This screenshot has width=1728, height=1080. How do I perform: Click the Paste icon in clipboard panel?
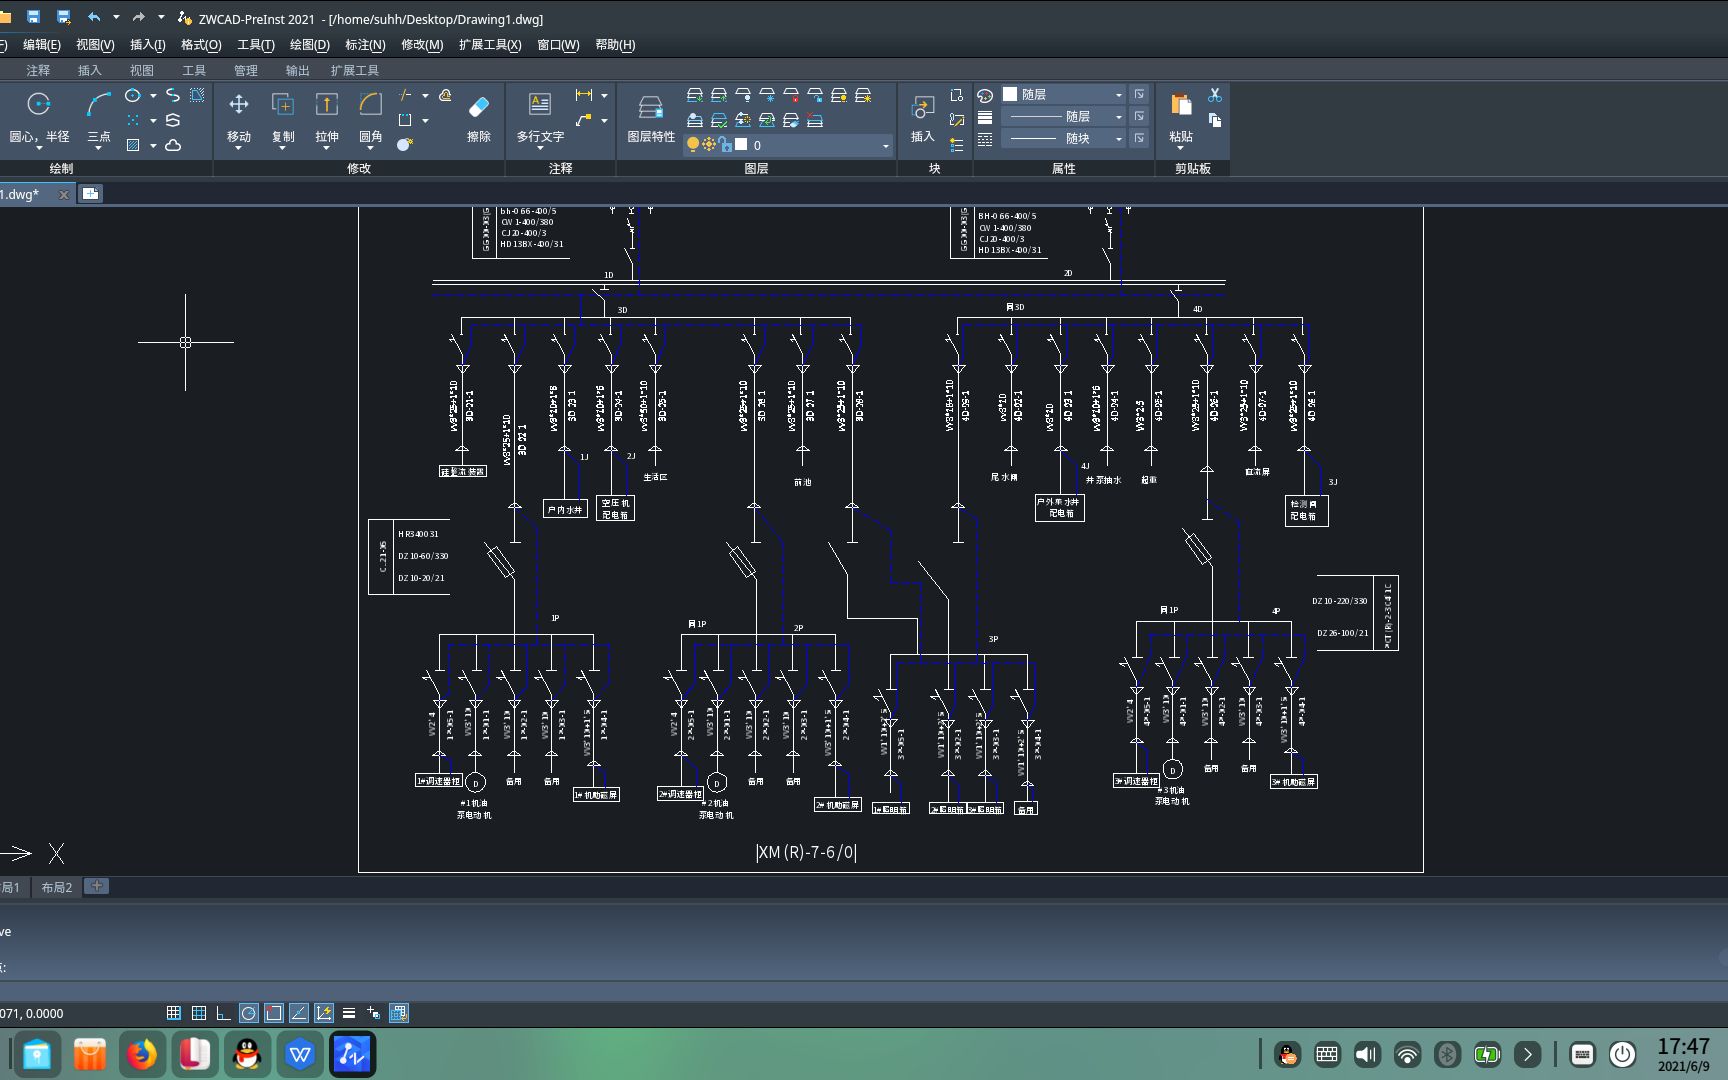click(1180, 105)
